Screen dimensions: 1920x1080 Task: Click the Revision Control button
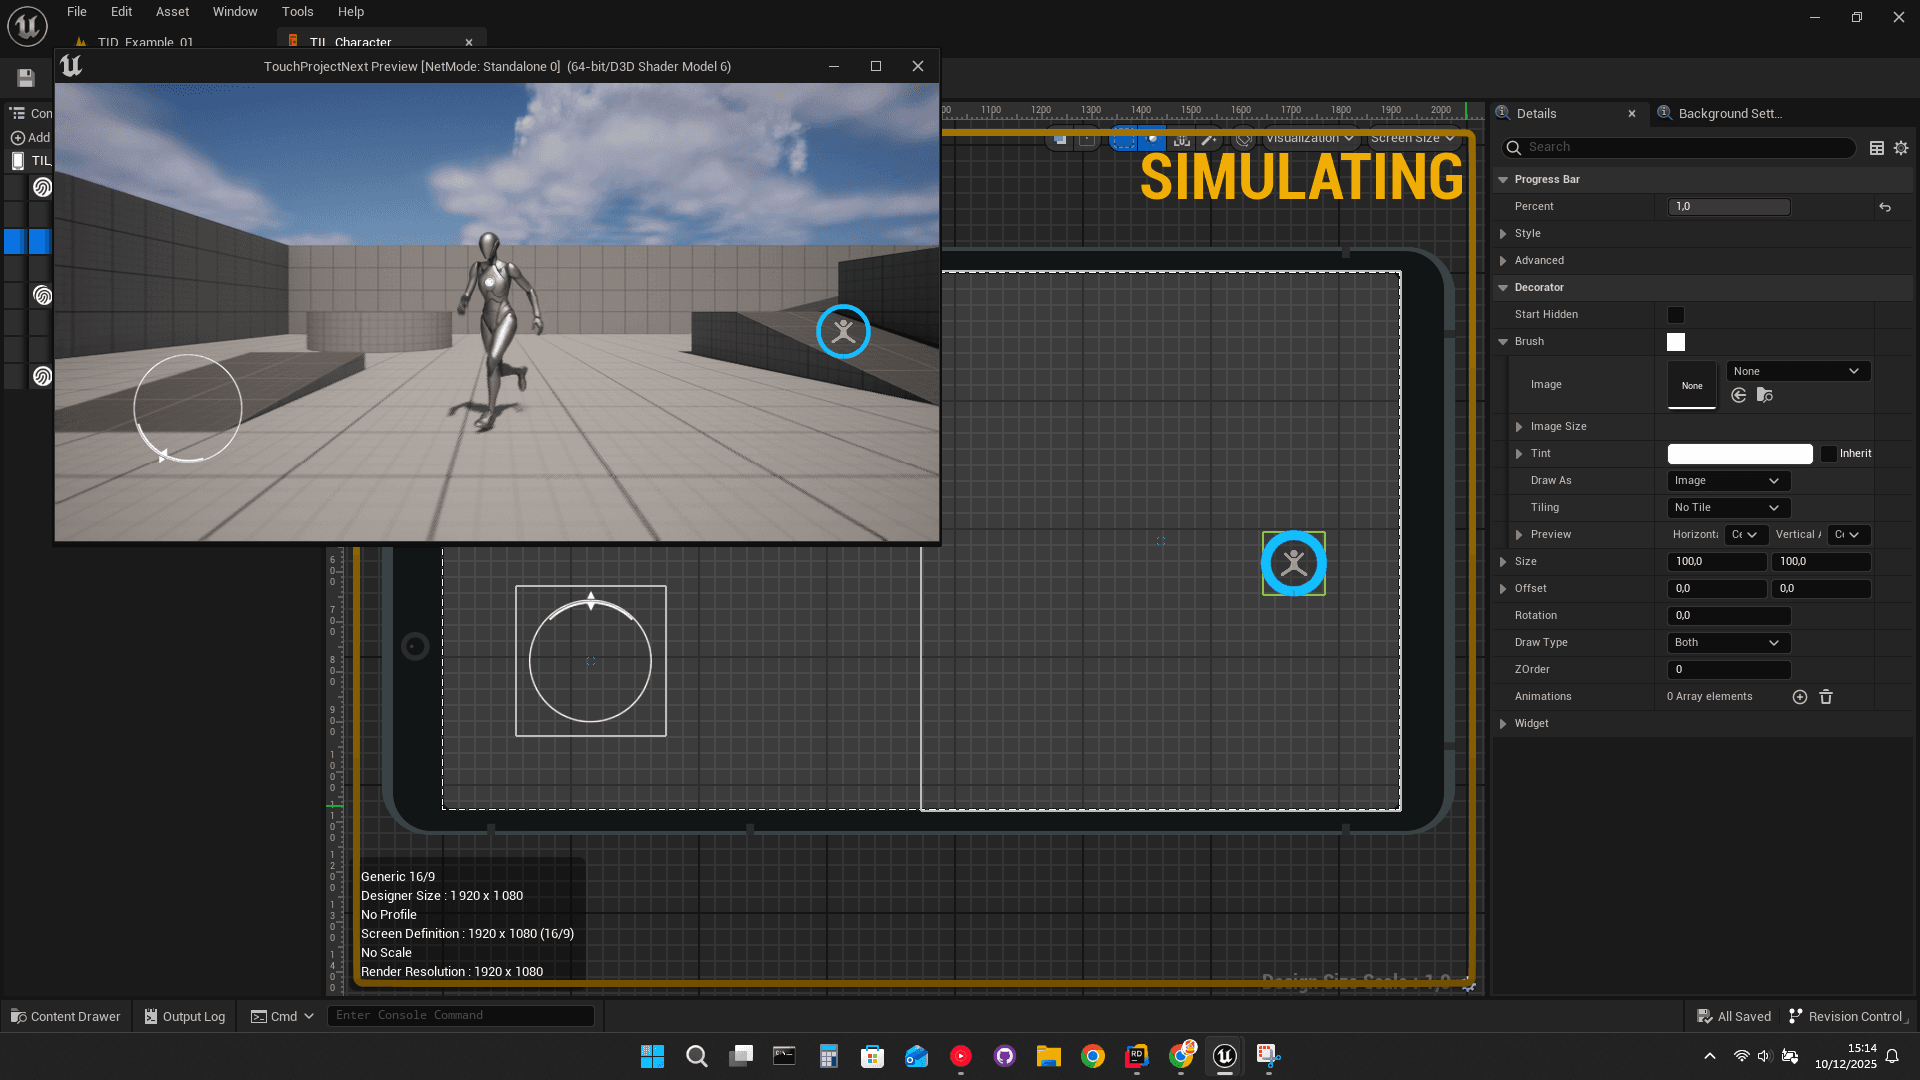[x=1847, y=1017]
